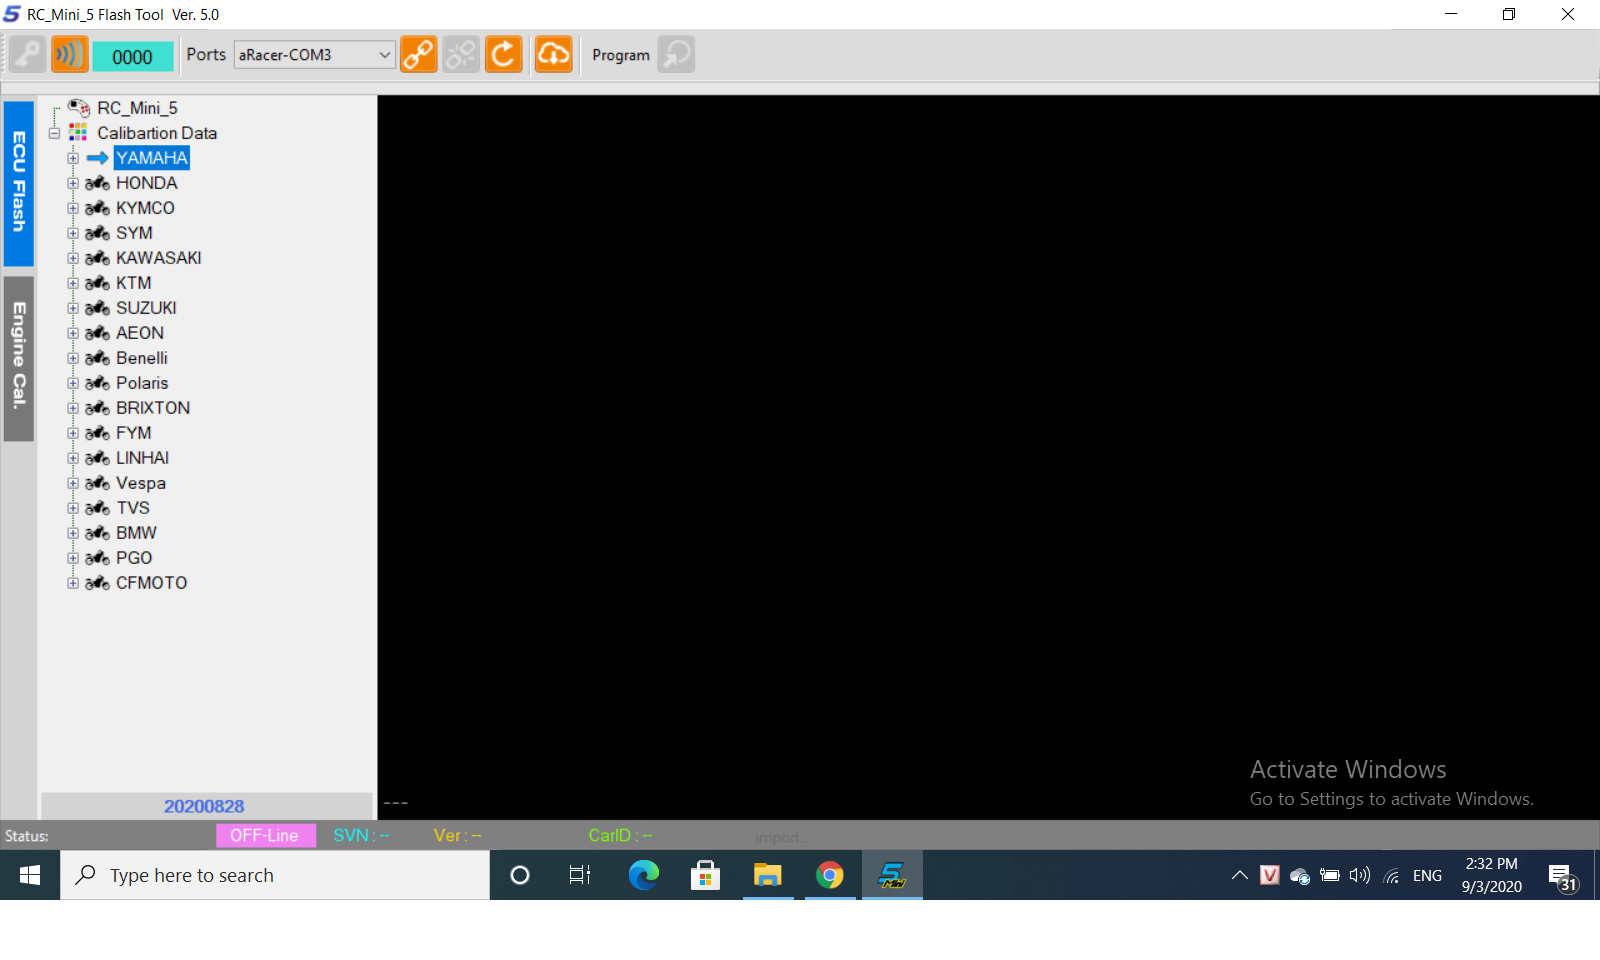Click the motorcycle icon beside PGO
The image size is (1600, 960).
98,558
